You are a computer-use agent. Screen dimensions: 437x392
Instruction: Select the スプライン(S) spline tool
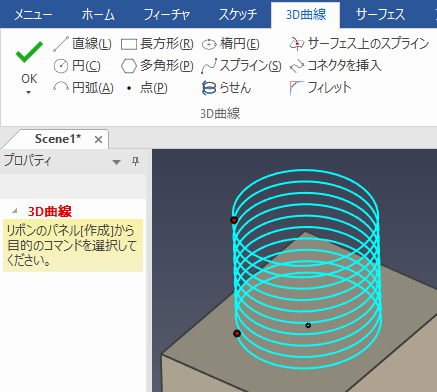(x=241, y=66)
